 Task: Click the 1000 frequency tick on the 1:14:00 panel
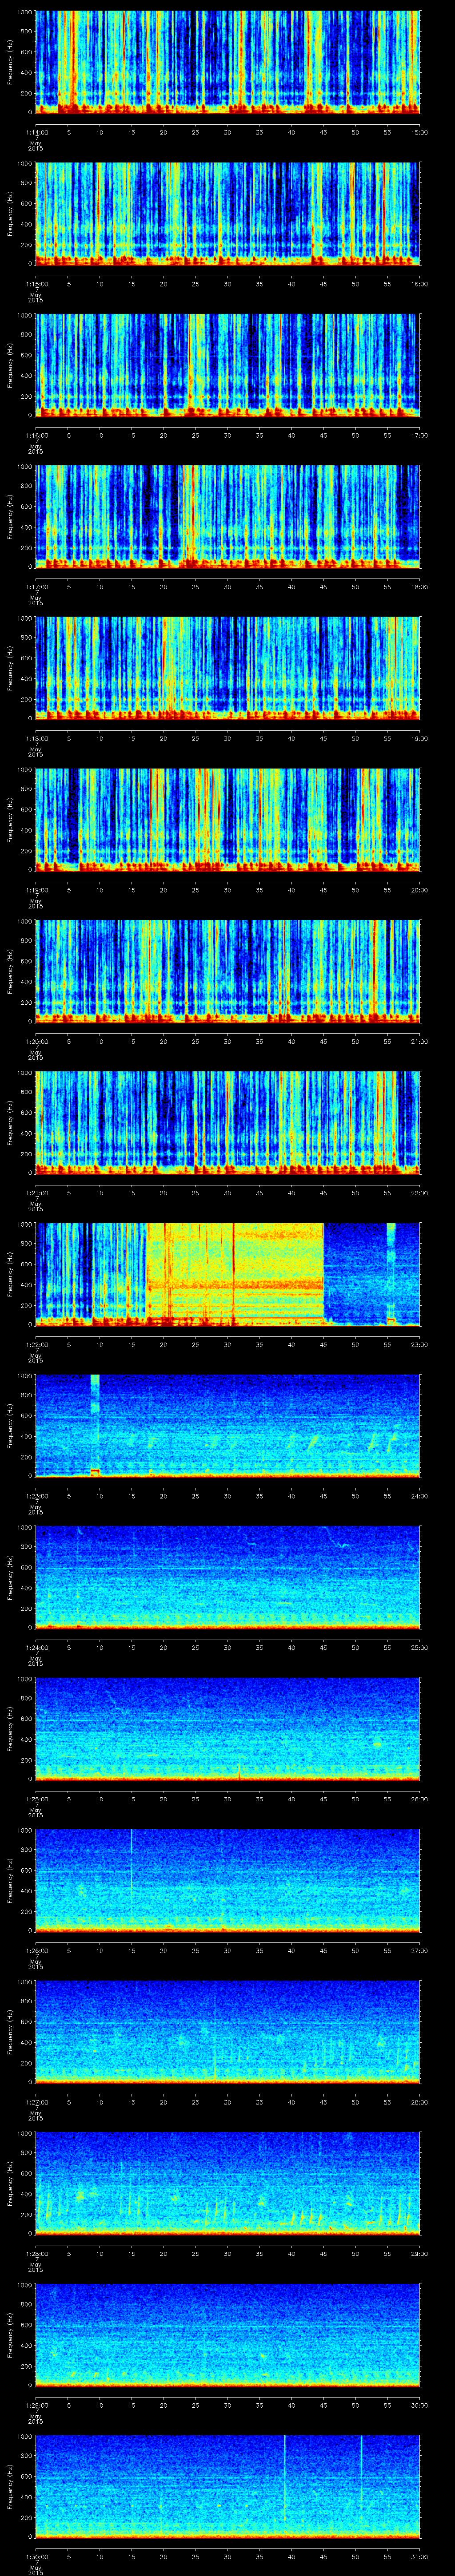pos(25,12)
